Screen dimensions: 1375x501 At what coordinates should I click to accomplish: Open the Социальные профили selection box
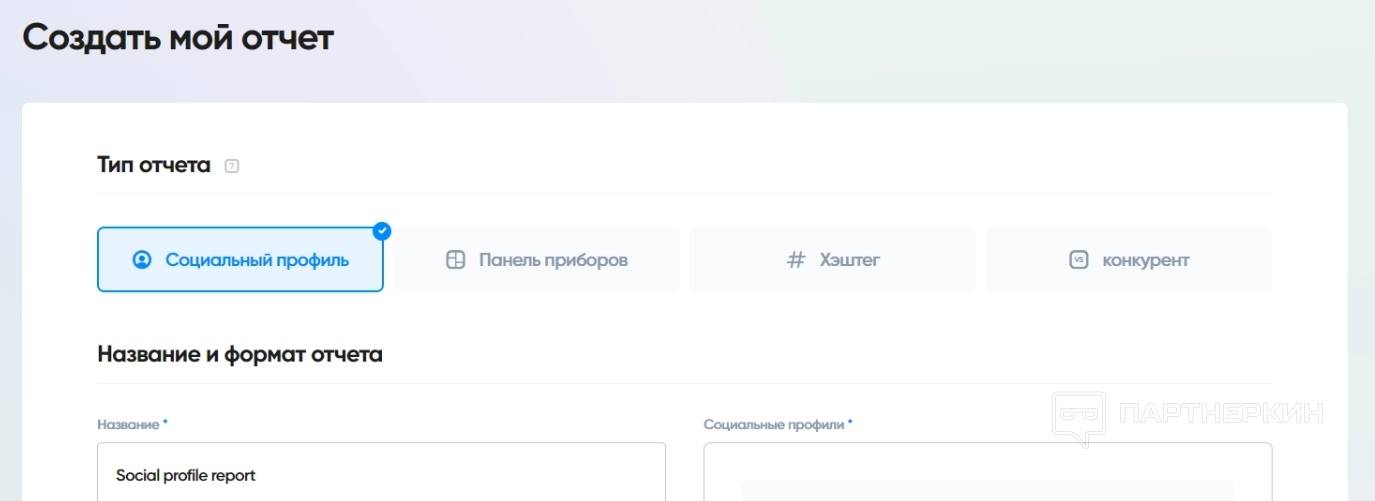[988, 472]
